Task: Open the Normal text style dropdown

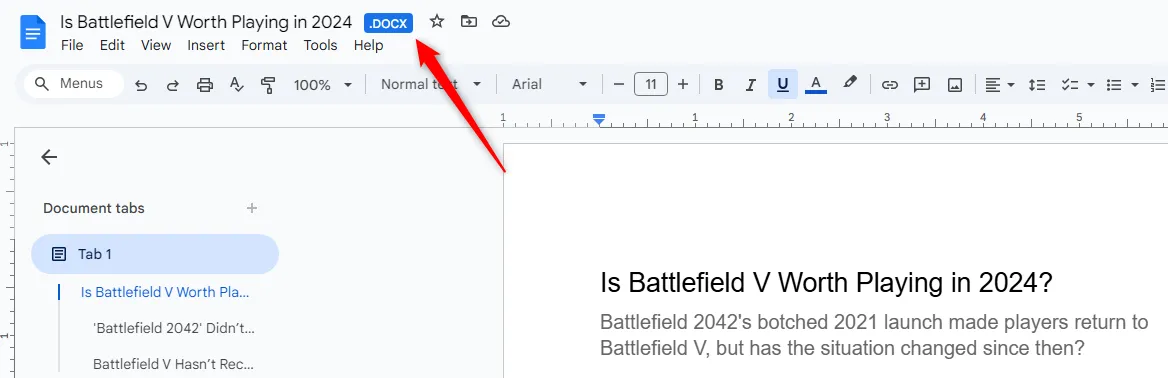Action: point(431,84)
